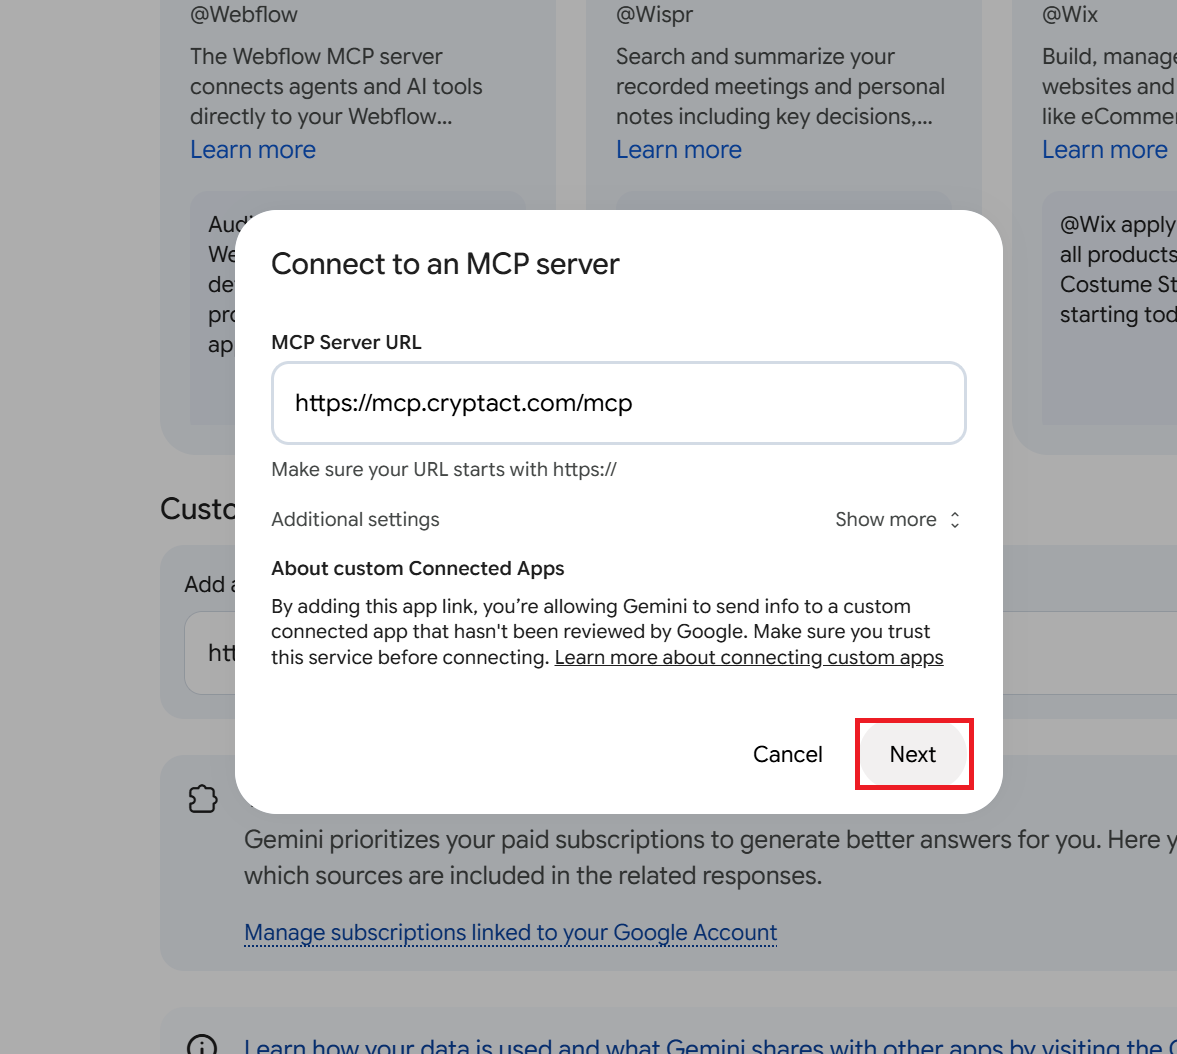Expand Show more additional settings

(x=897, y=519)
